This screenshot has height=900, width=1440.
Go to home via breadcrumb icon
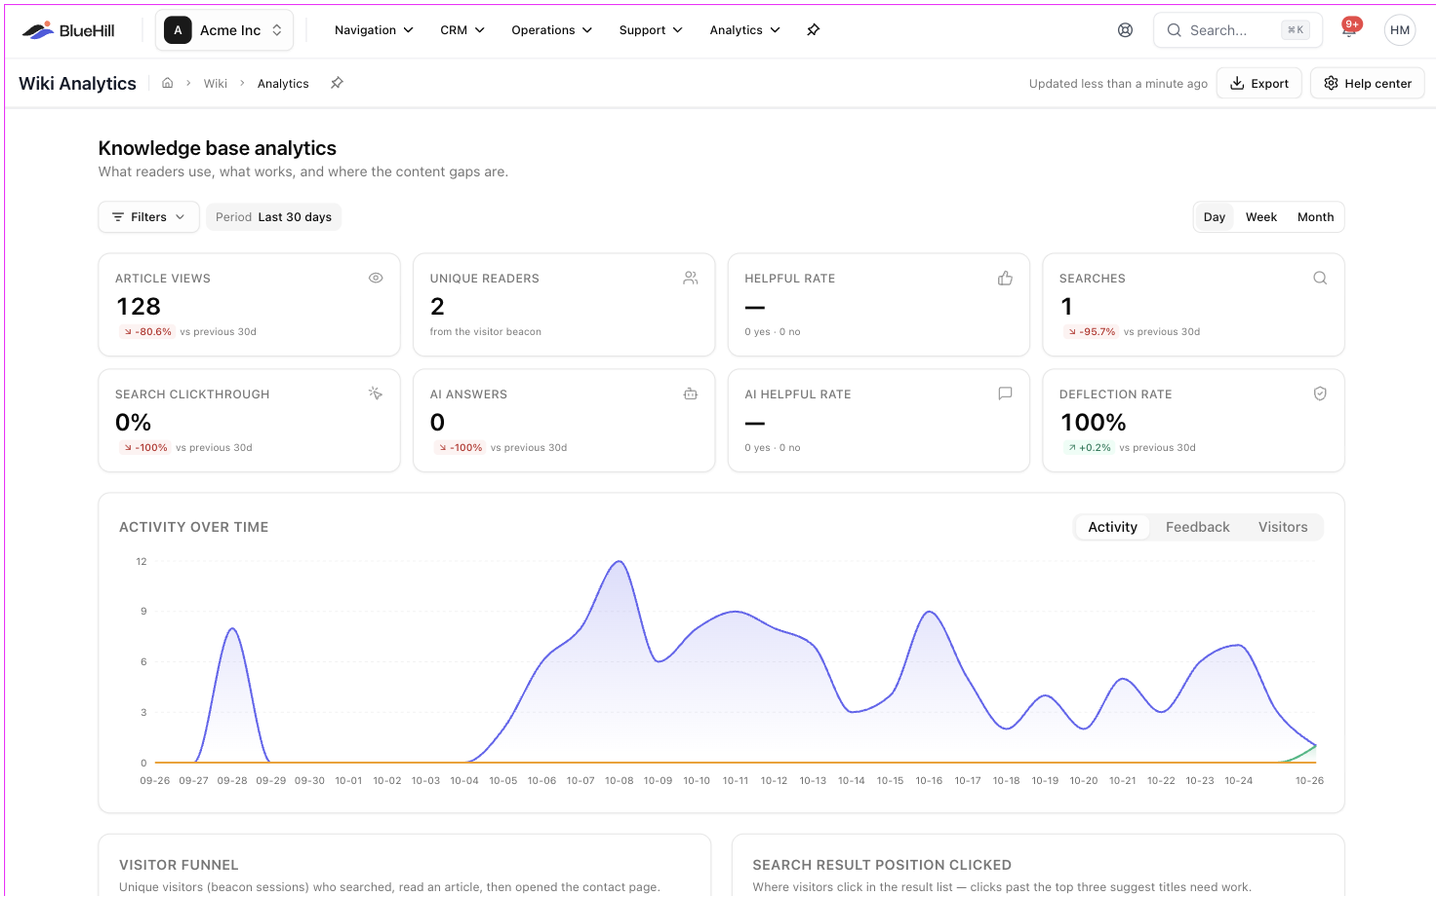tap(168, 83)
